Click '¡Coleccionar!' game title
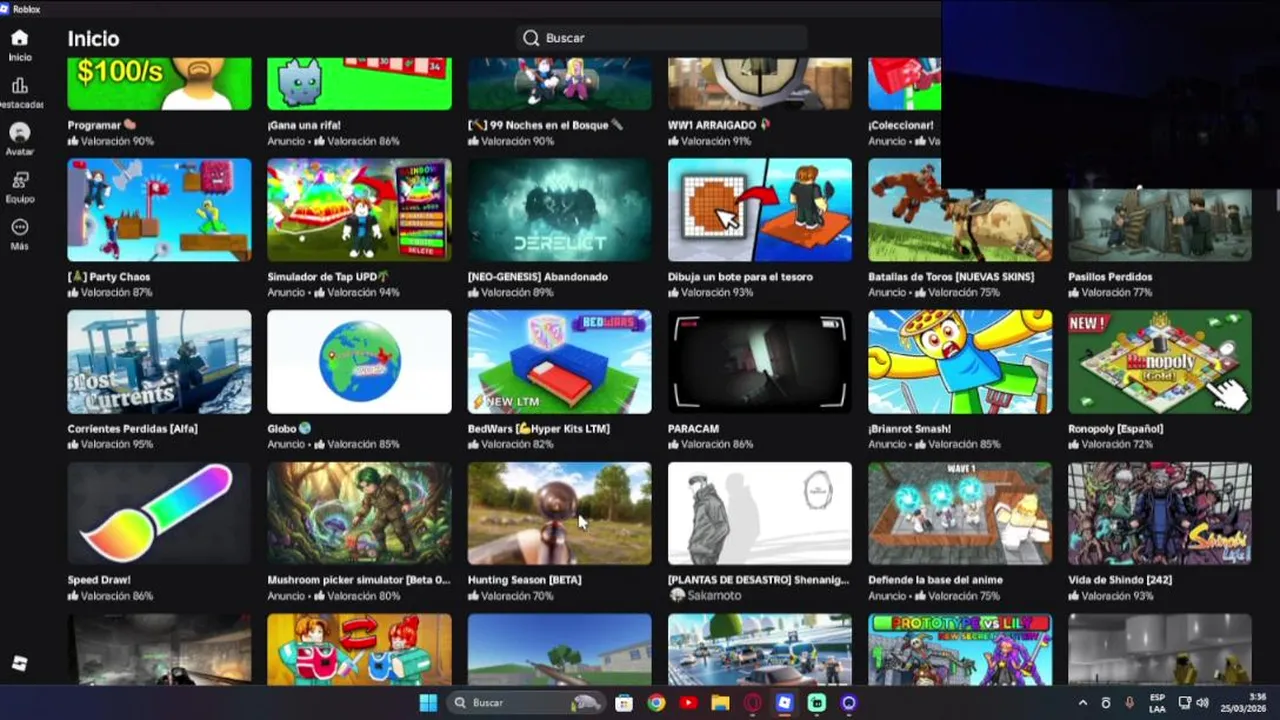This screenshot has width=1280, height=720. coord(901,125)
